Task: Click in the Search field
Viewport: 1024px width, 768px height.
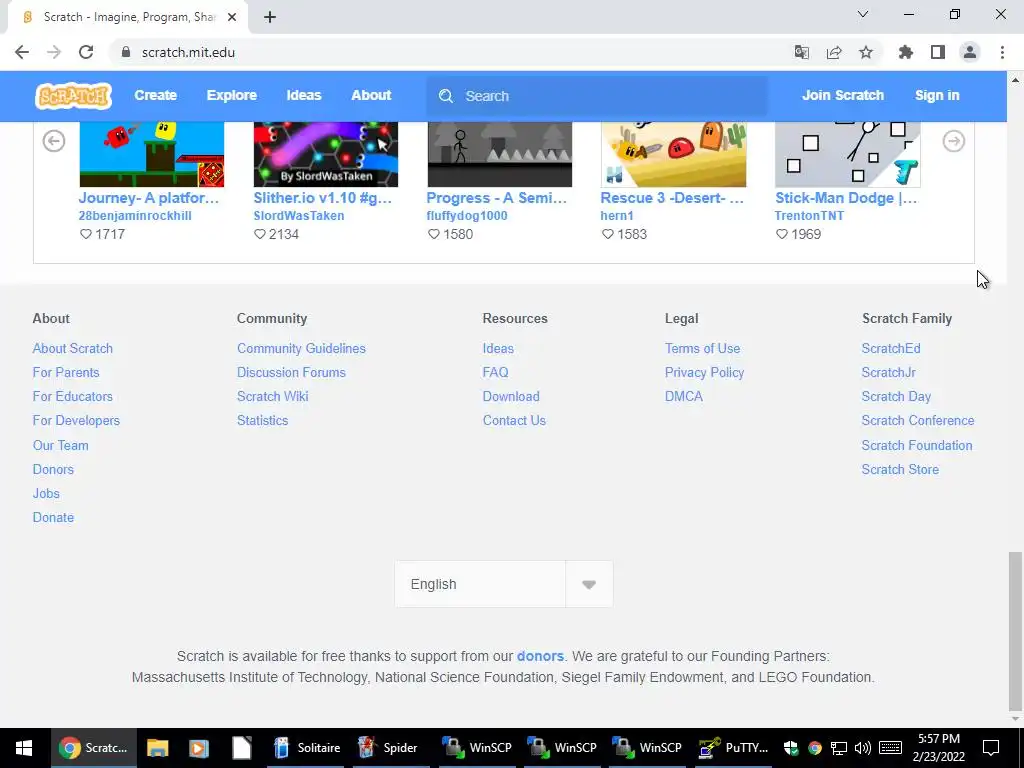Action: pyautogui.click(x=597, y=96)
